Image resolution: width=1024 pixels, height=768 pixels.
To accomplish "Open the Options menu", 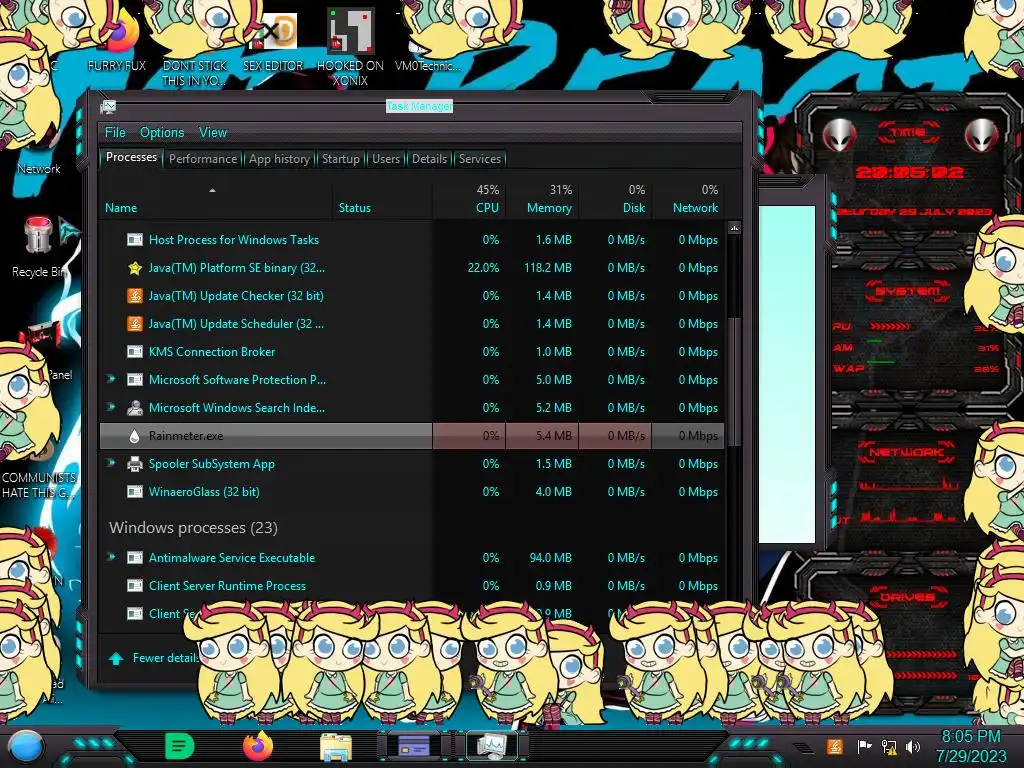I will [x=162, y=133].
